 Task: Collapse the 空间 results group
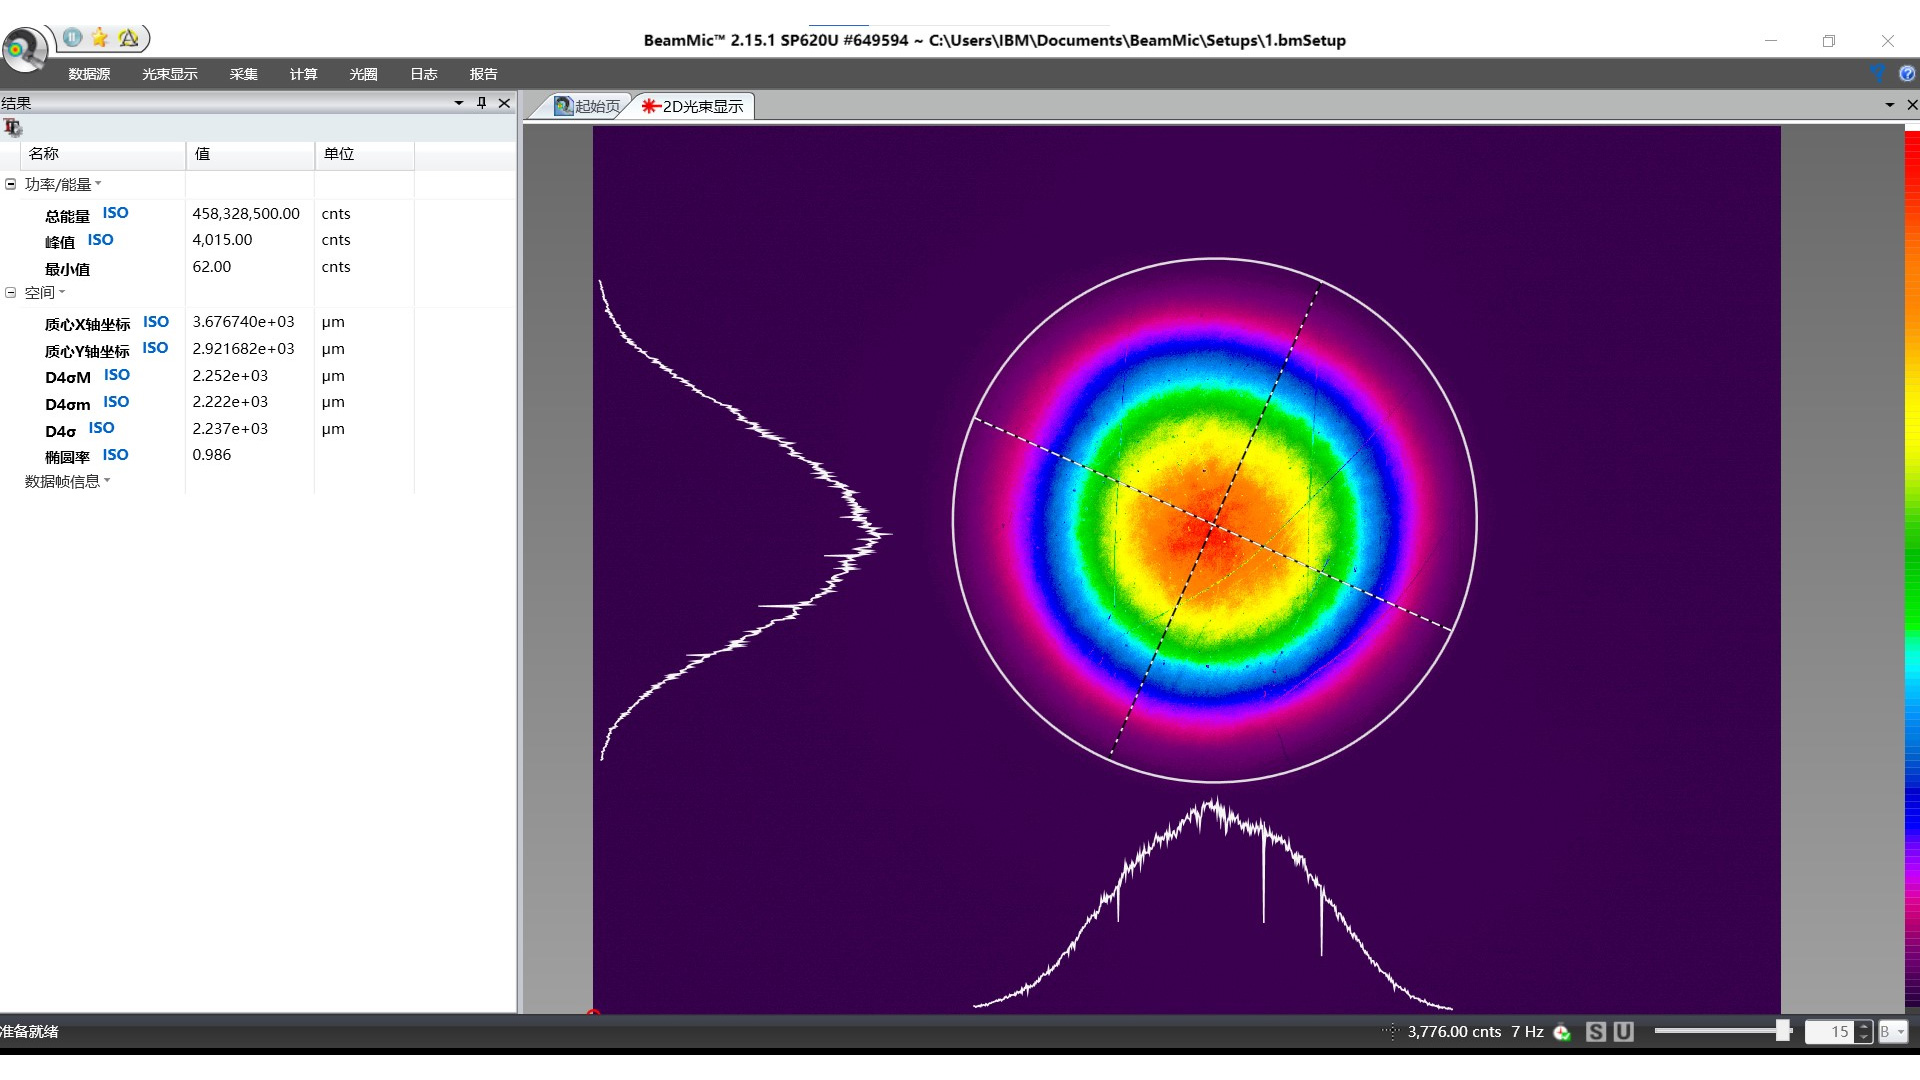point(11,292)
